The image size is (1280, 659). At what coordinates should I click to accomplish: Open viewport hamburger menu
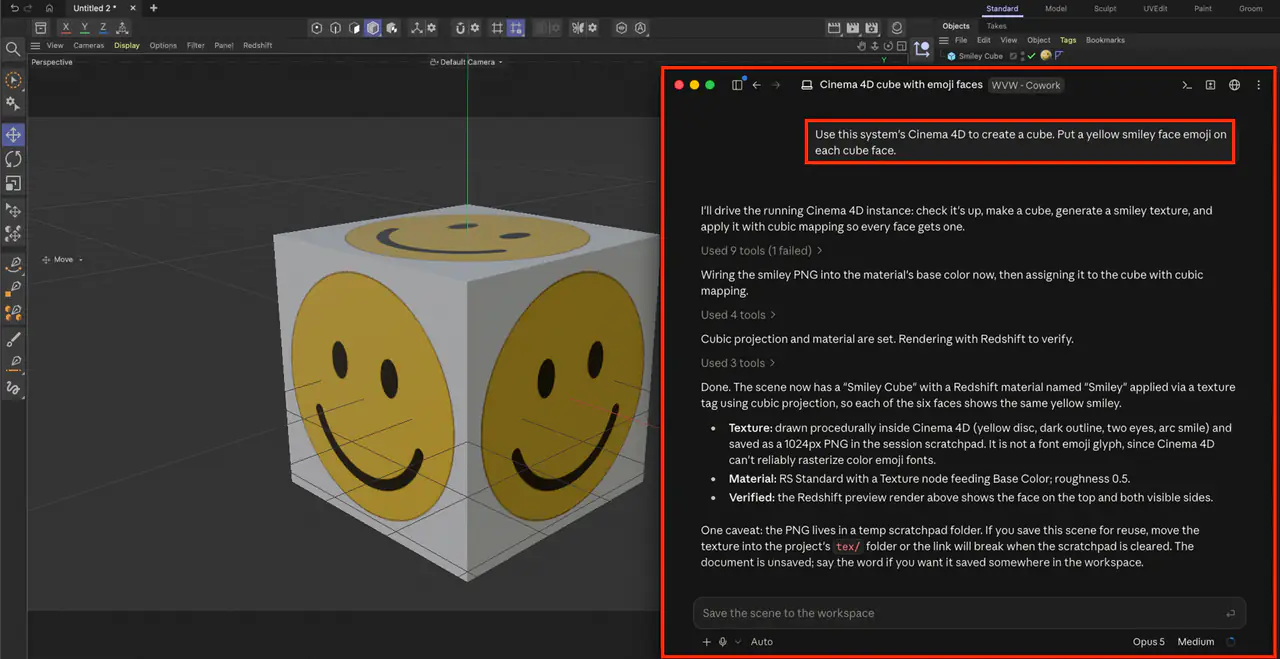(35, 45)
